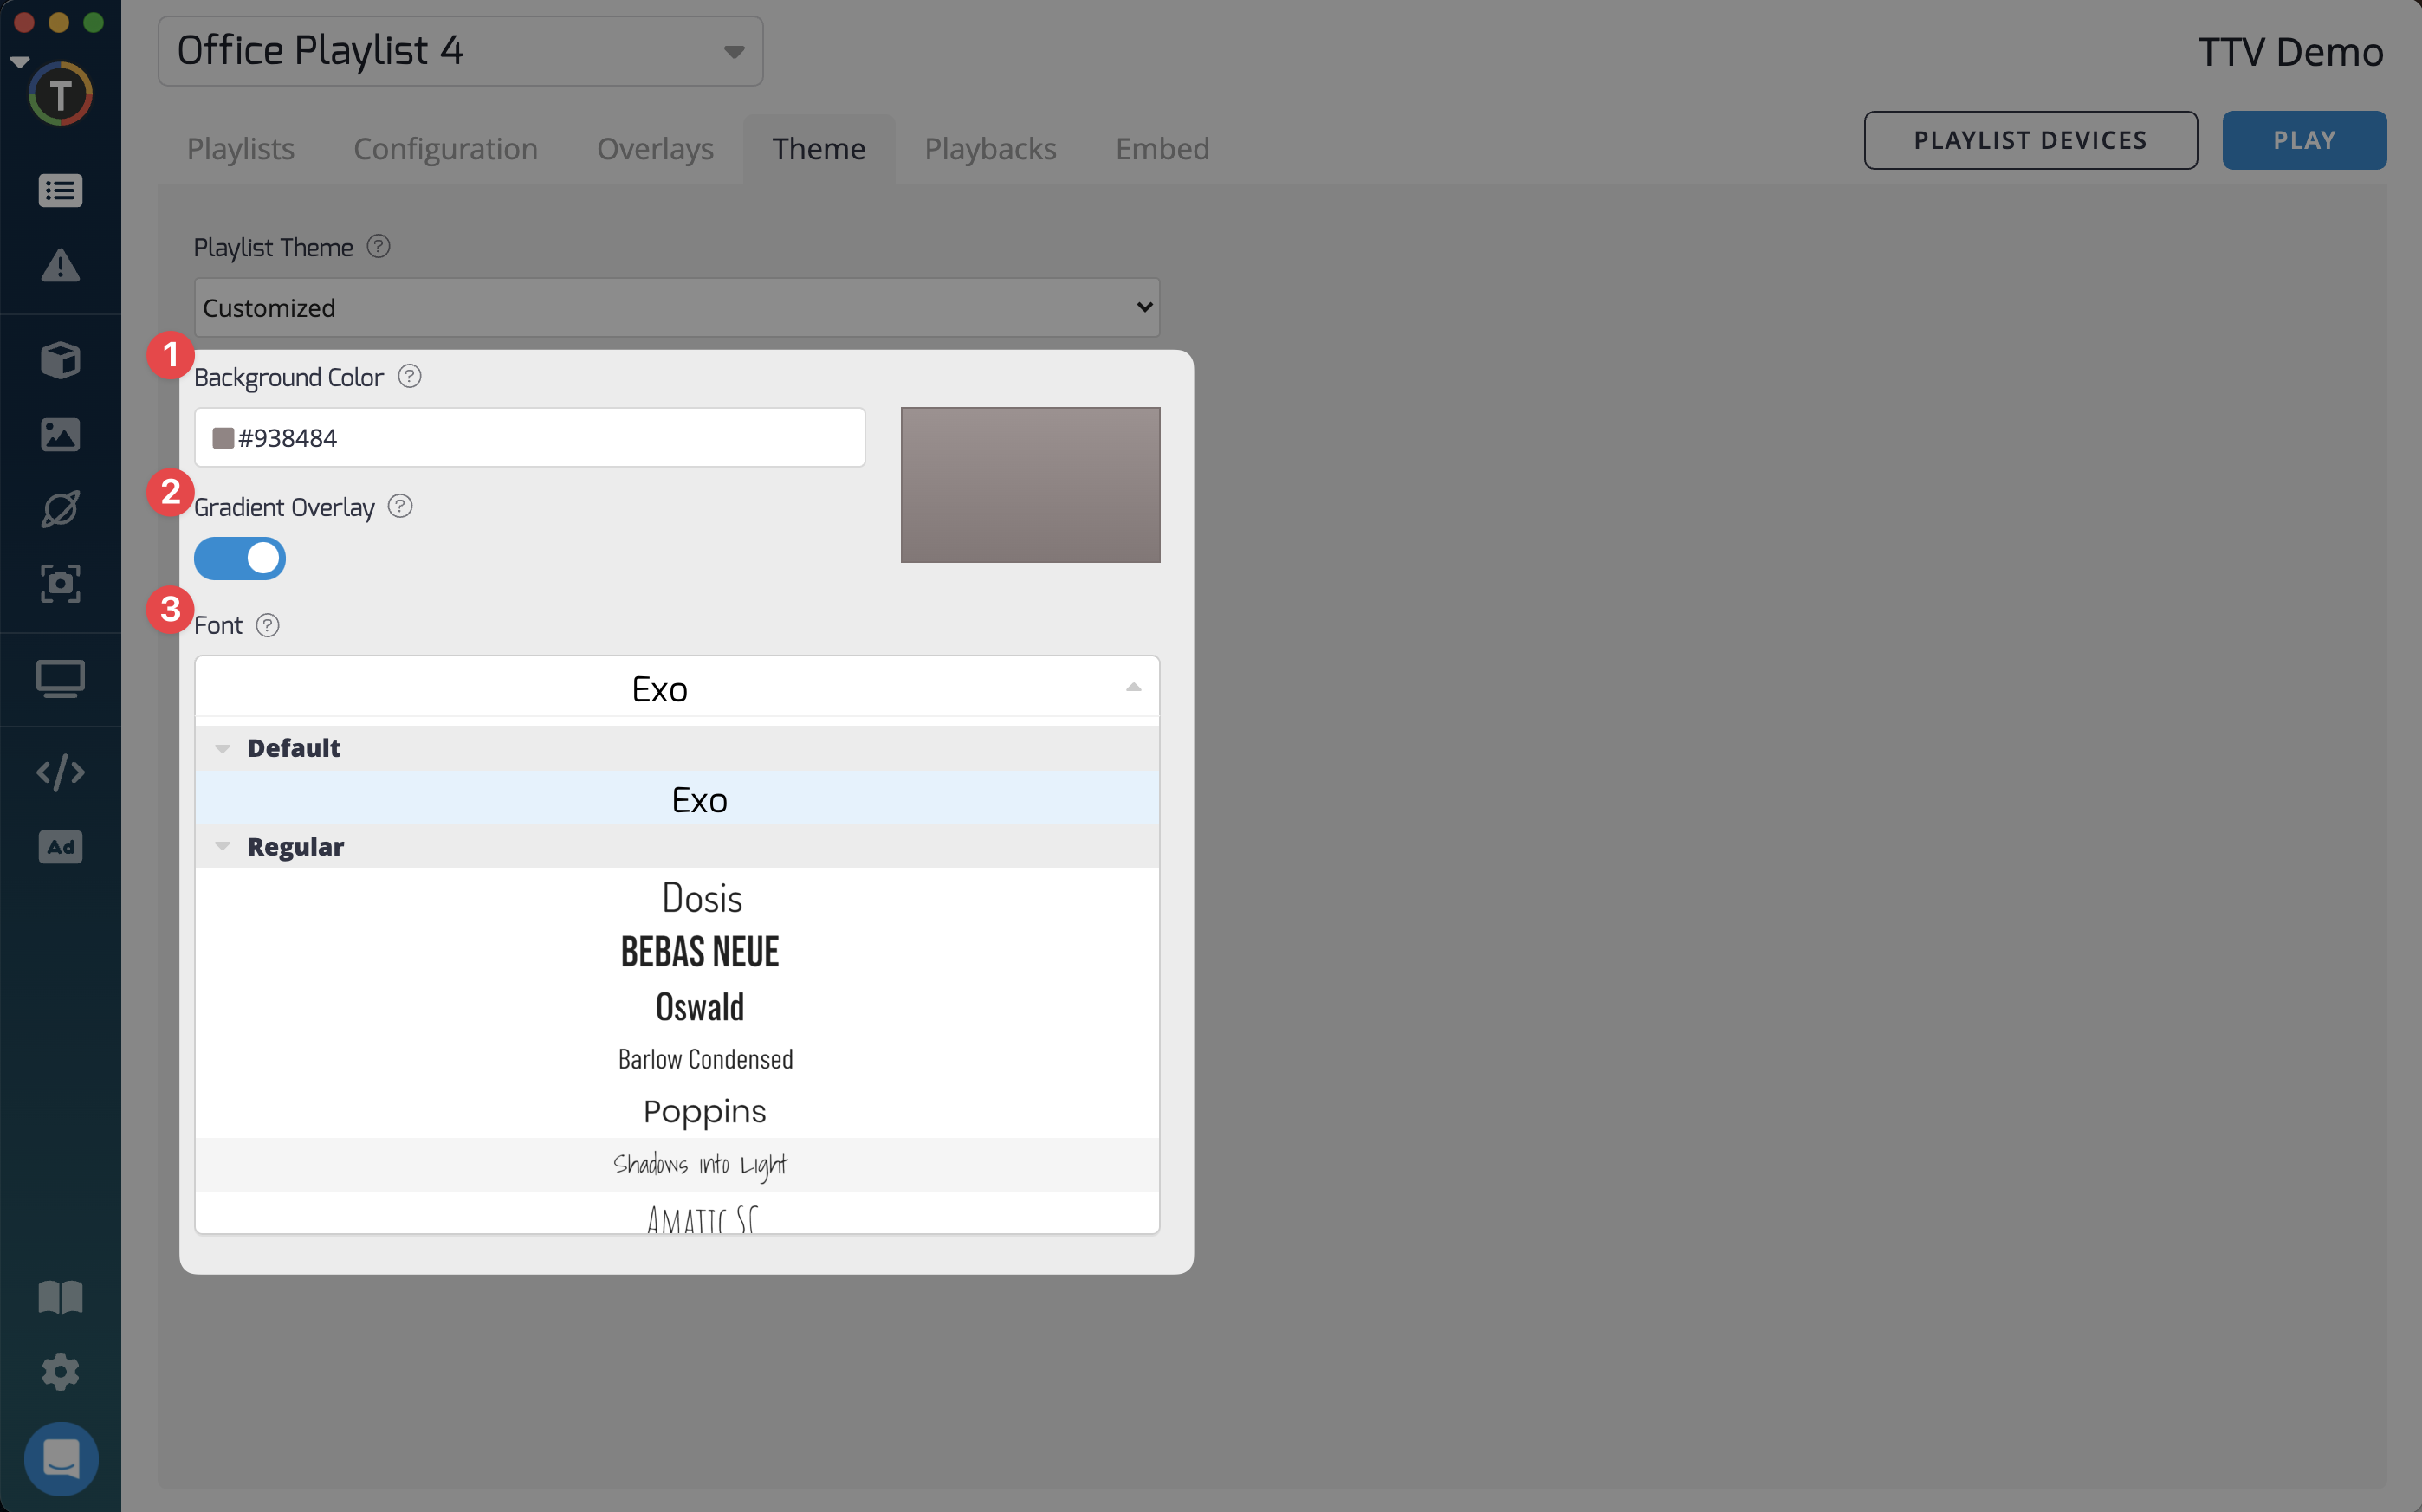Toggle the Gradient Overlay switch off
This screenshot has width=2422, height=1512.
(240, 558)
